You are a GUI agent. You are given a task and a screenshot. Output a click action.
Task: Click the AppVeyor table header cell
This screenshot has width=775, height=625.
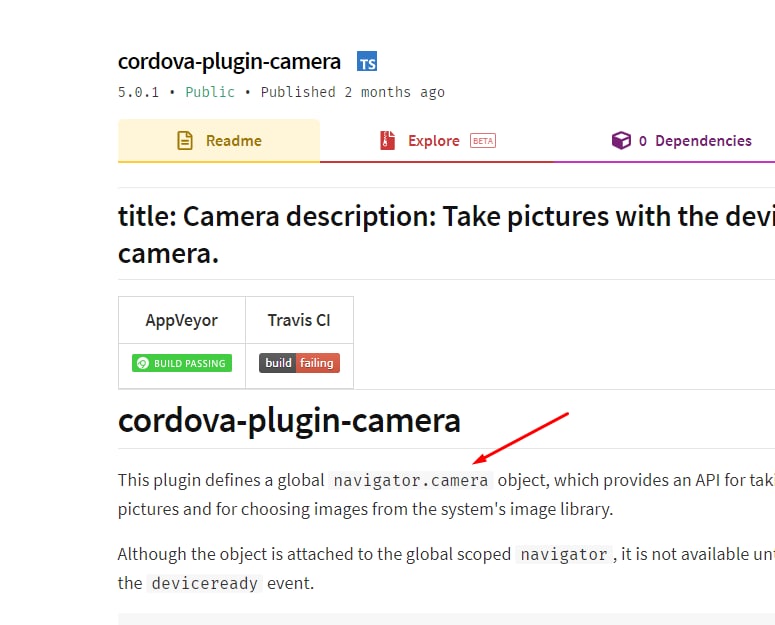click(182, 321)
